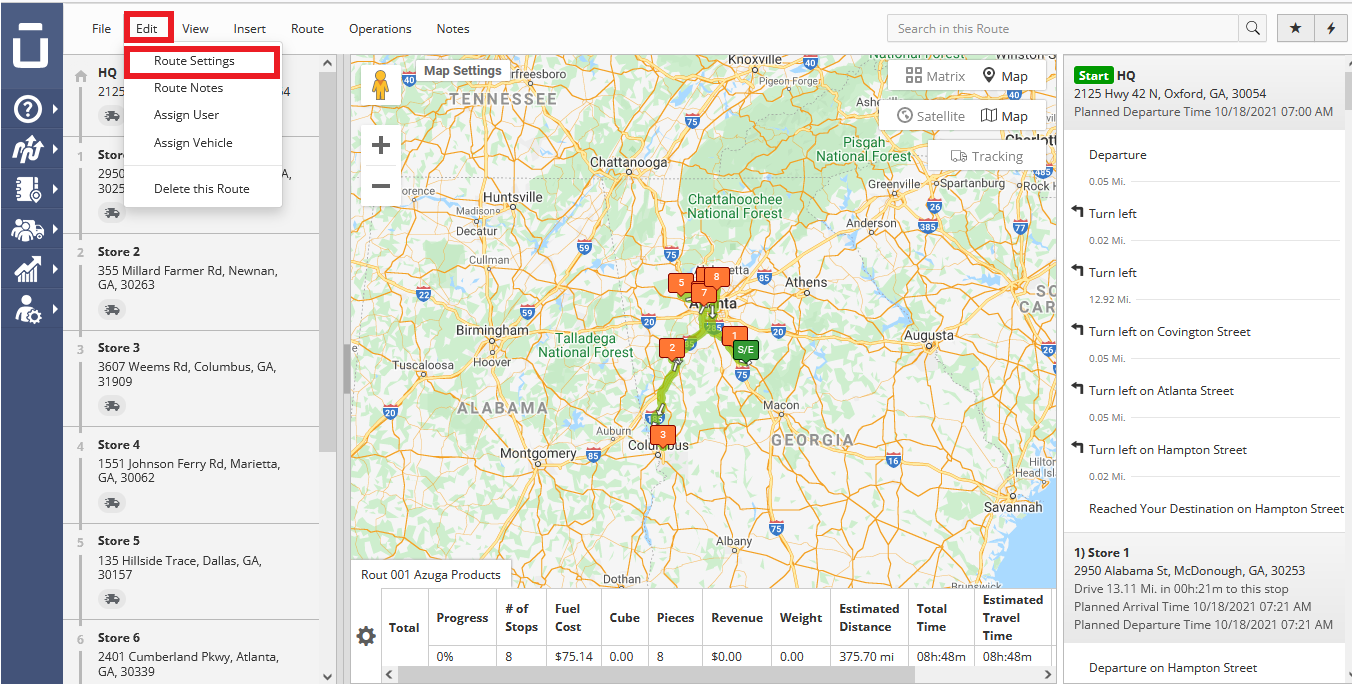
Task: Open the Route menu
Action: 307,29
